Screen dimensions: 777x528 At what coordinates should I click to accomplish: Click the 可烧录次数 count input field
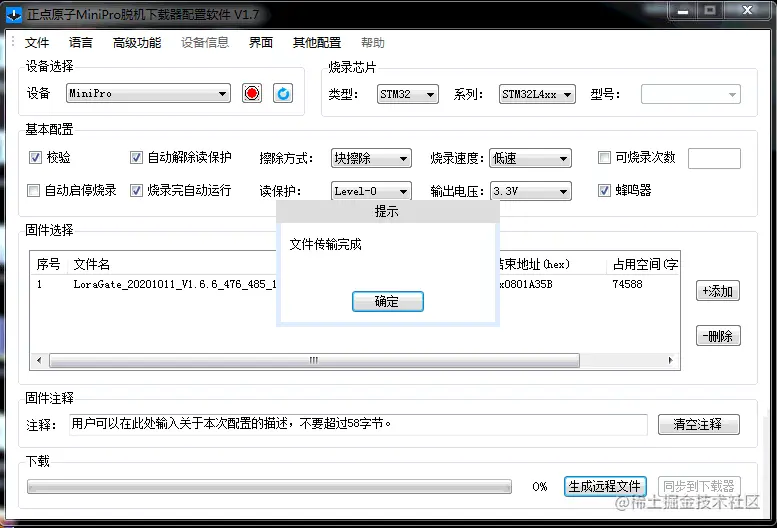click(x=714, y=158)
